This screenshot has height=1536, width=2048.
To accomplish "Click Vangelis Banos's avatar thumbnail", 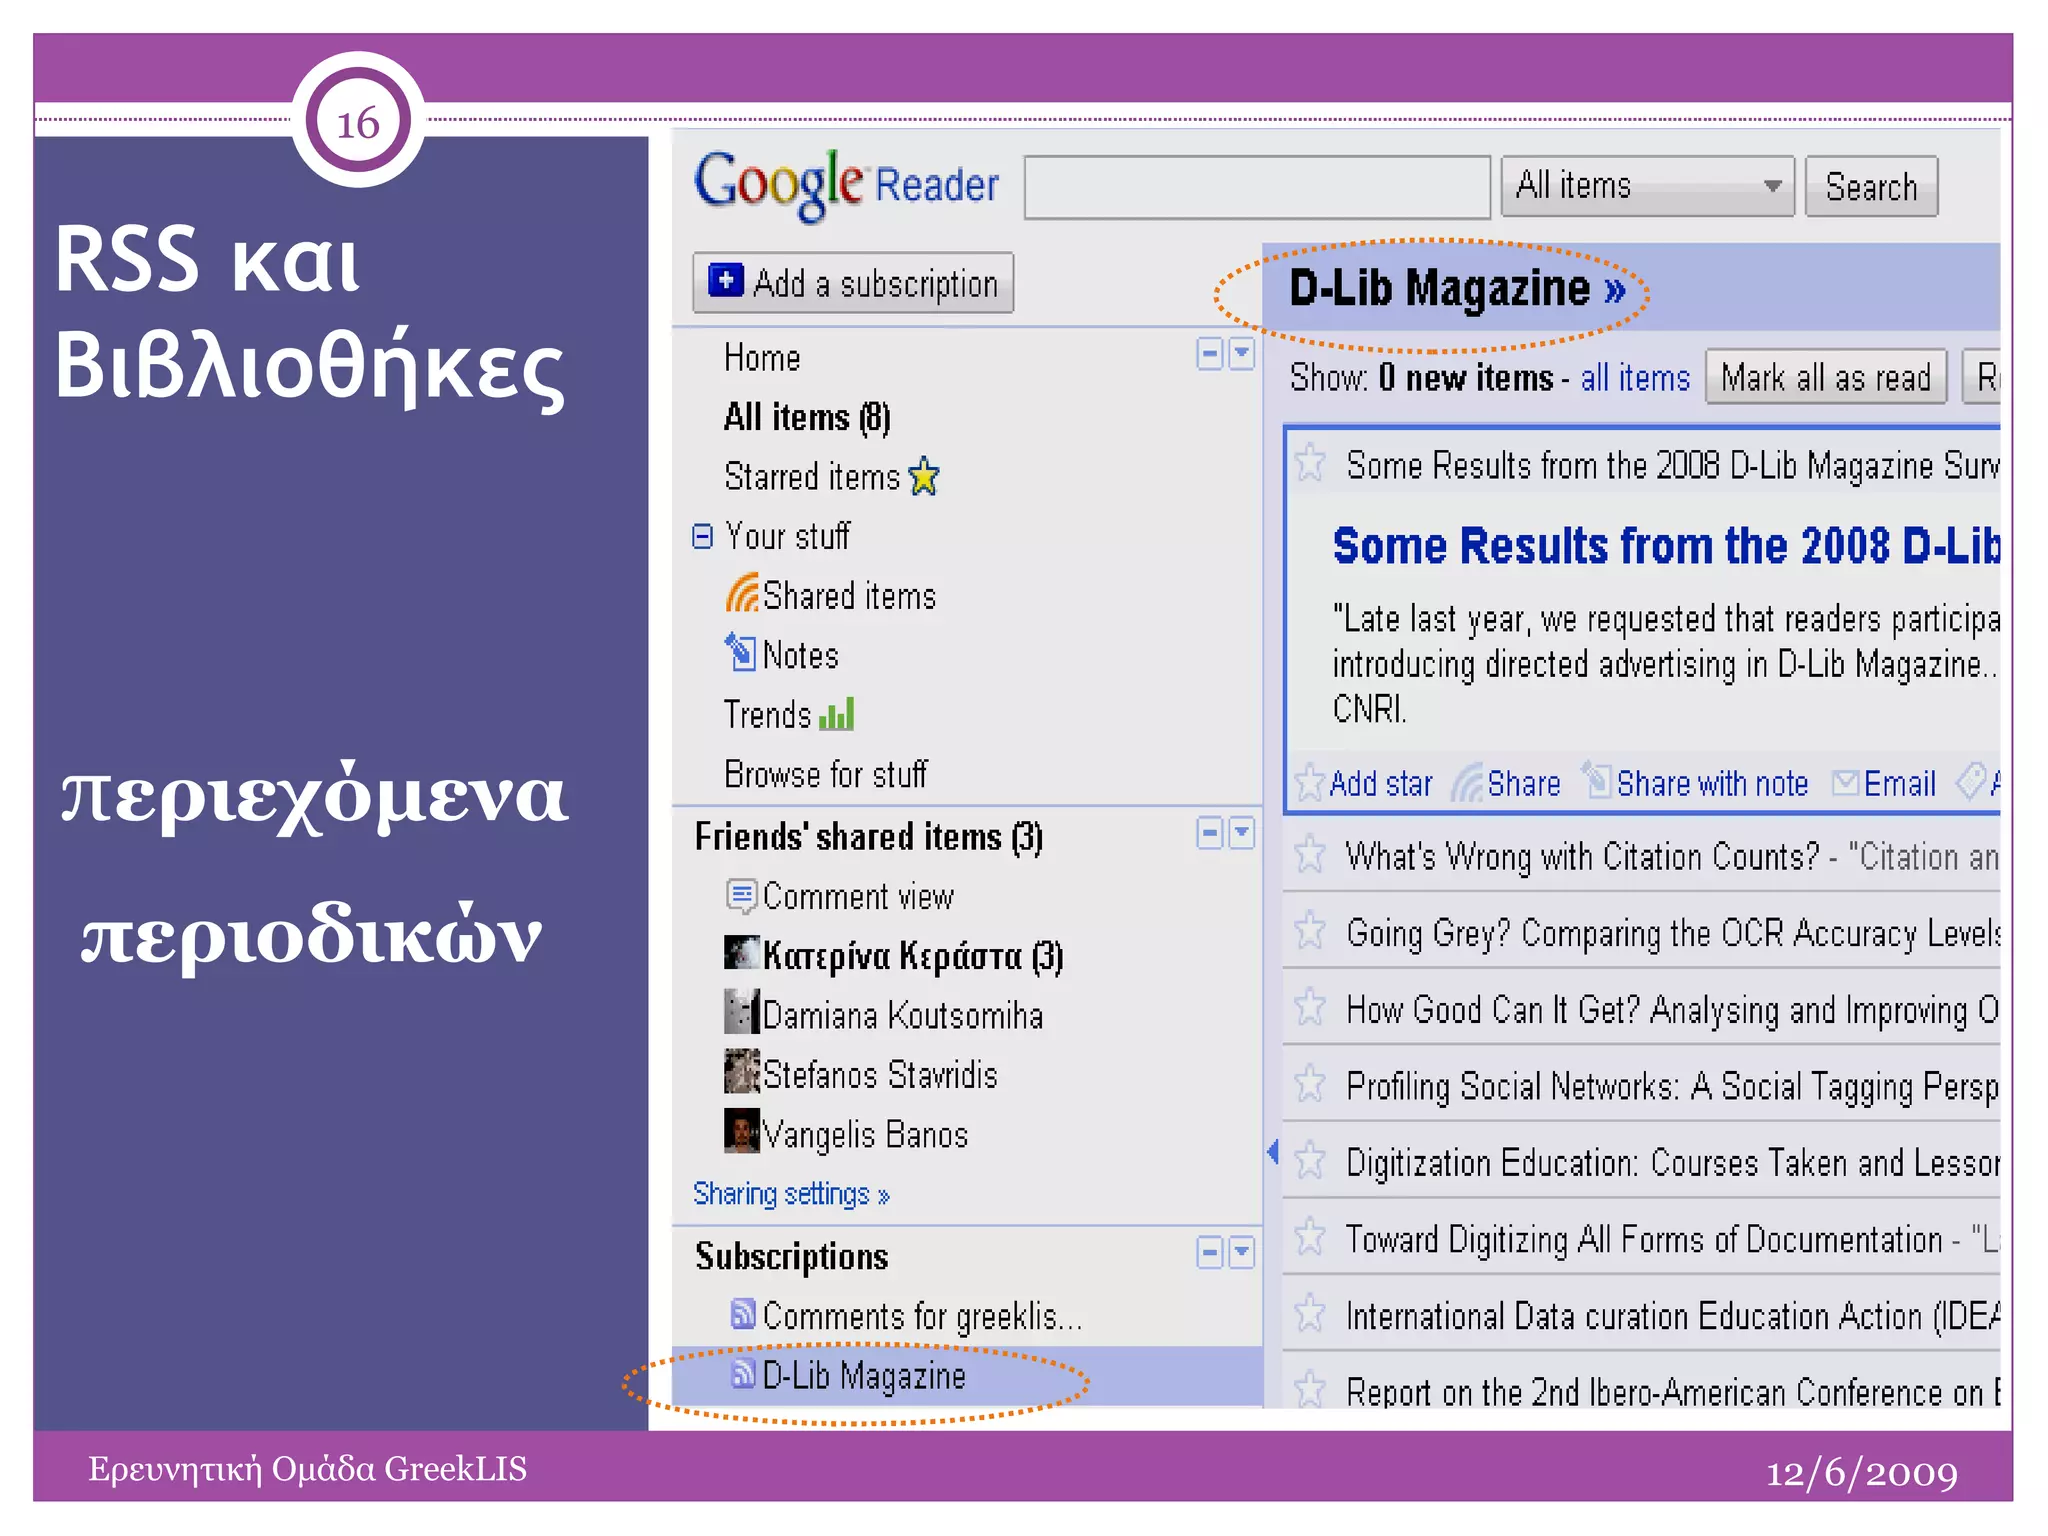I will [741, 1131].
